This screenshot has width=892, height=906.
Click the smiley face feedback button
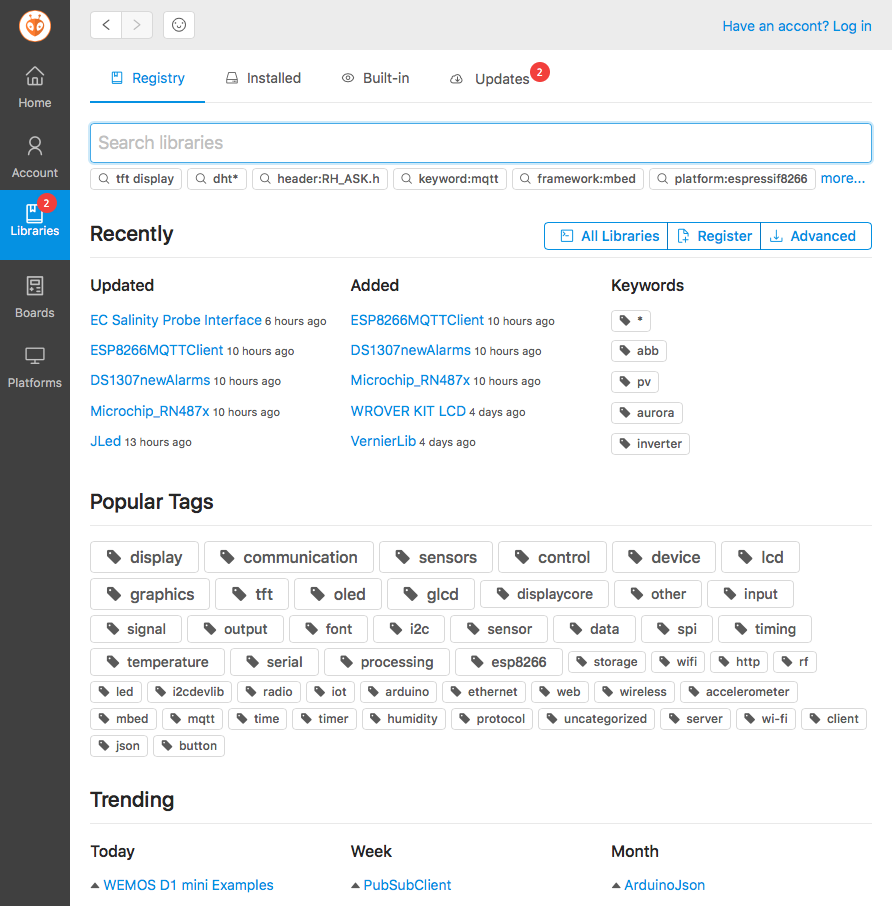coord(179,25)
